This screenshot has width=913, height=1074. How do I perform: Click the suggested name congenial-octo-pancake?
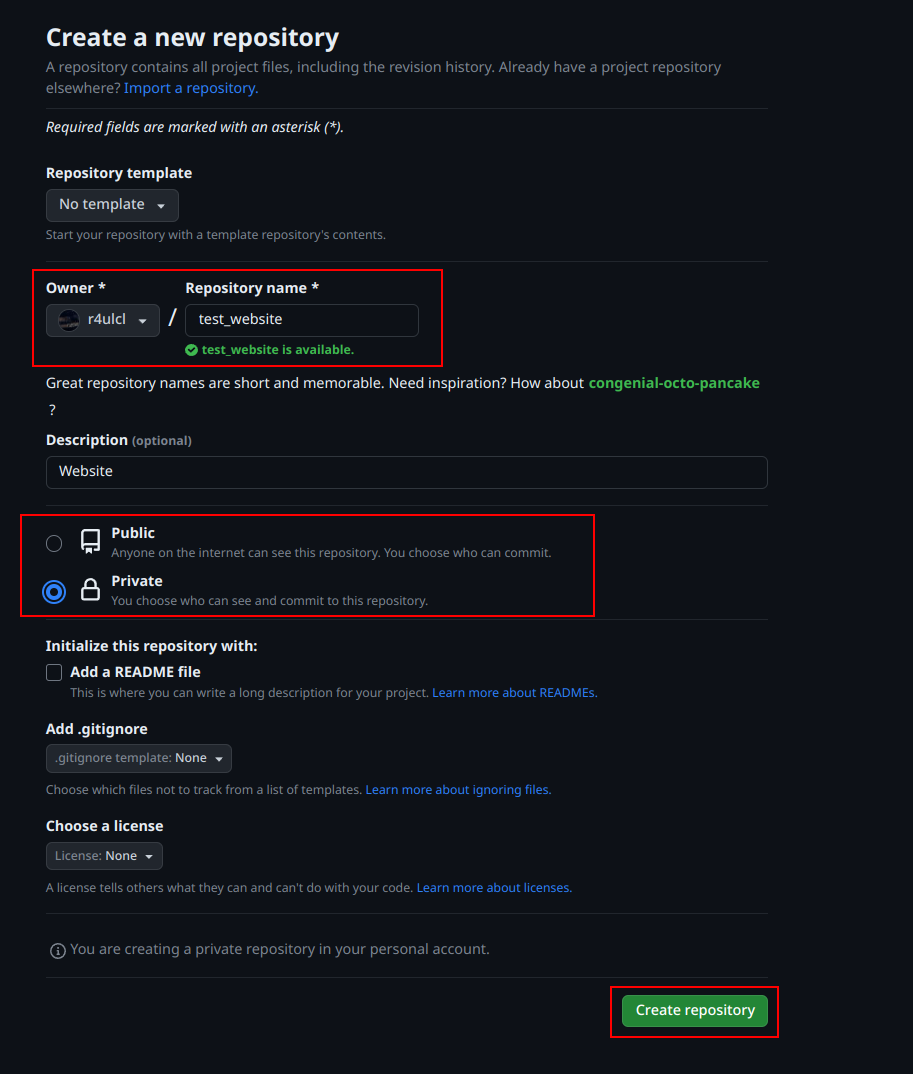(x=674, y=382)
